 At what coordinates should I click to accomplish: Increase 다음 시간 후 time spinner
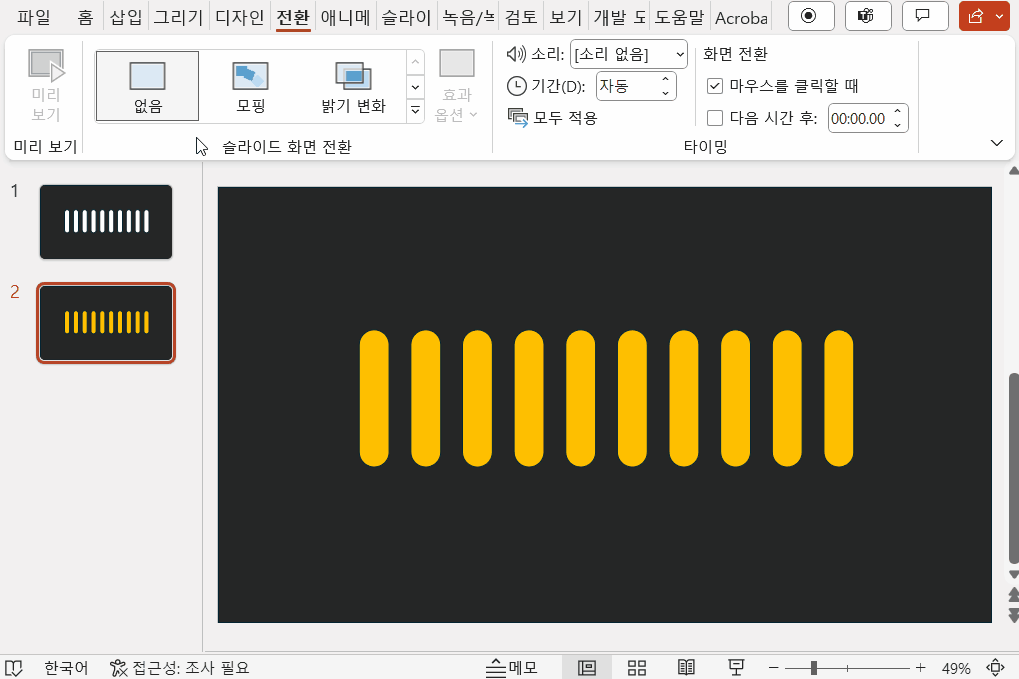897,112
